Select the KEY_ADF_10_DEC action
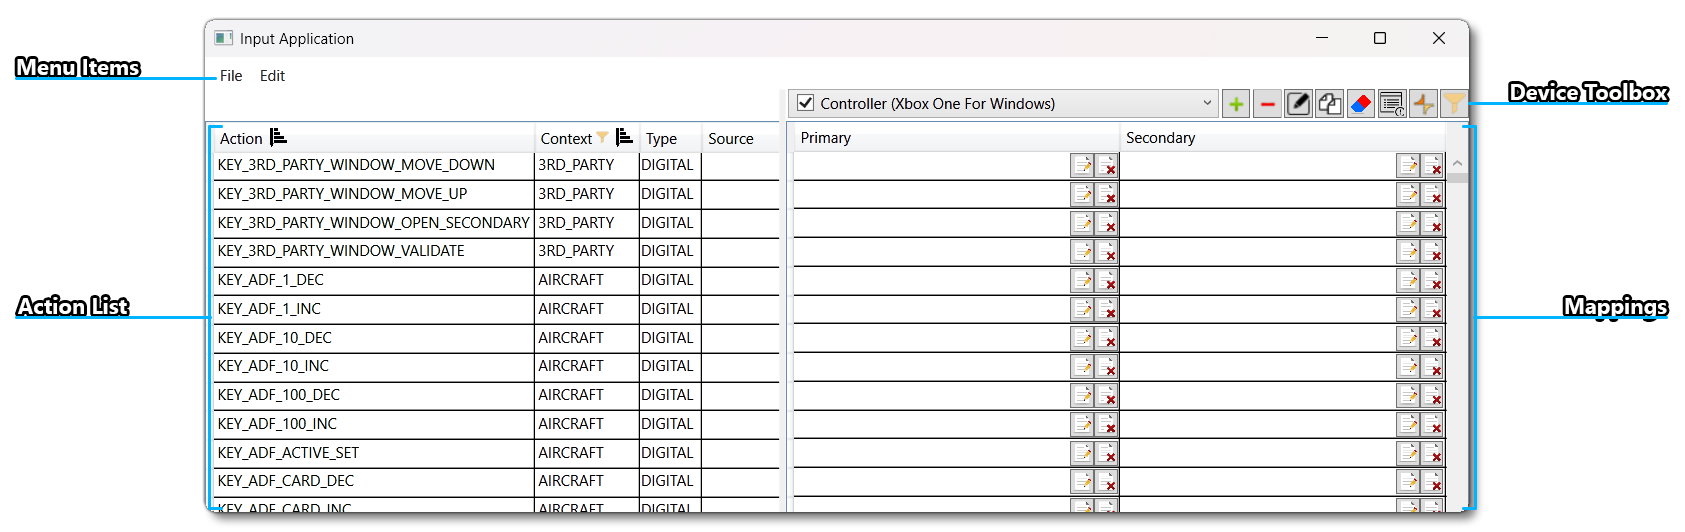The height and width of the screenshot is (532, 1685). tap(274, 338)
